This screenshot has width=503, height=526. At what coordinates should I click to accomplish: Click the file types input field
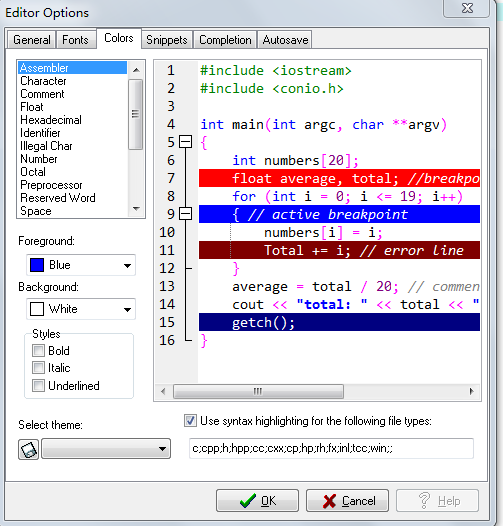pos(332,448)
